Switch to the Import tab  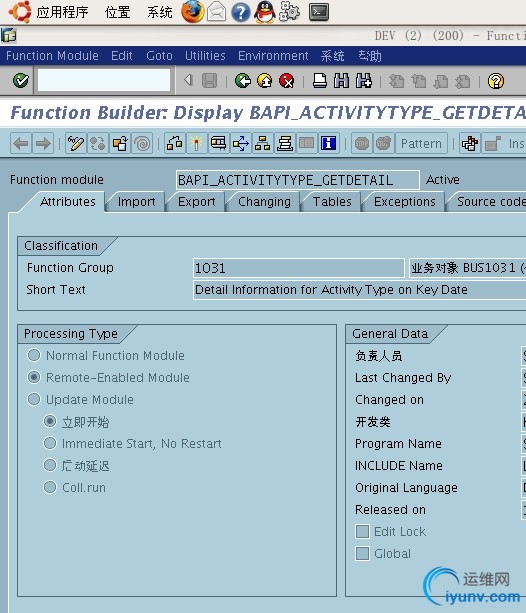[136, 201]
